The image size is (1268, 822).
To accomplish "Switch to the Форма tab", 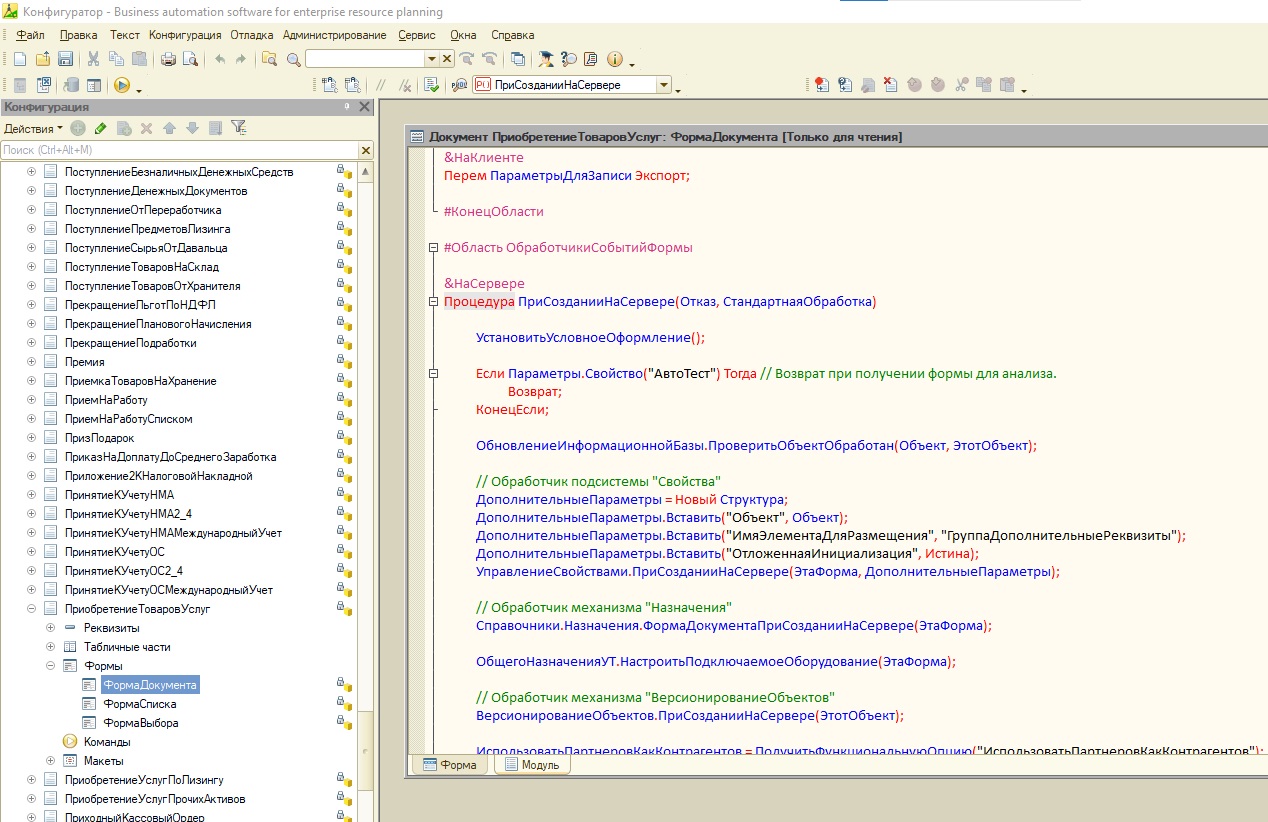I will 450,765.
